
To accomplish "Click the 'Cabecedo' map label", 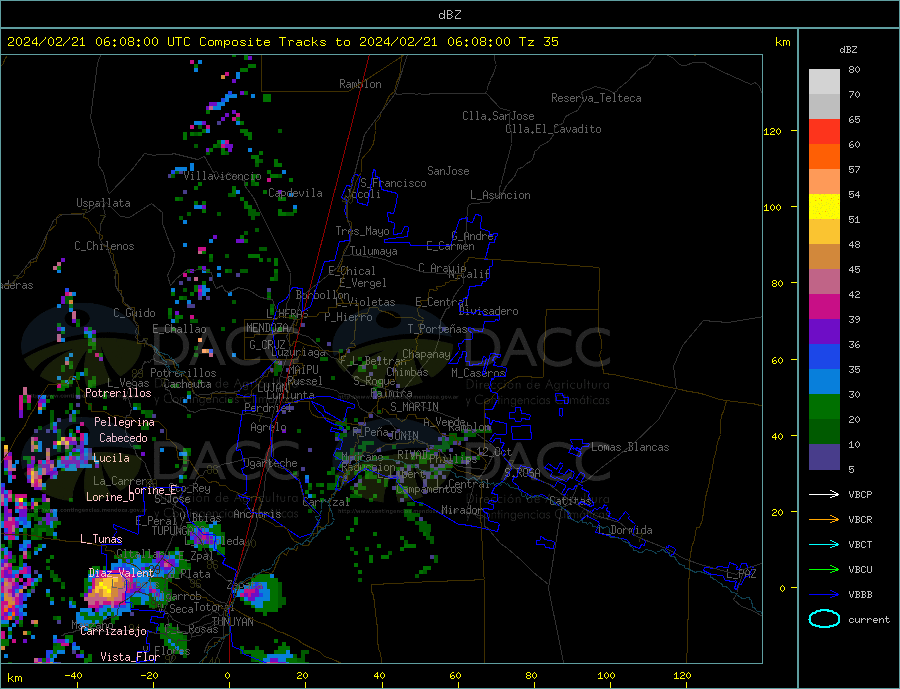I will tap(123, 438).
